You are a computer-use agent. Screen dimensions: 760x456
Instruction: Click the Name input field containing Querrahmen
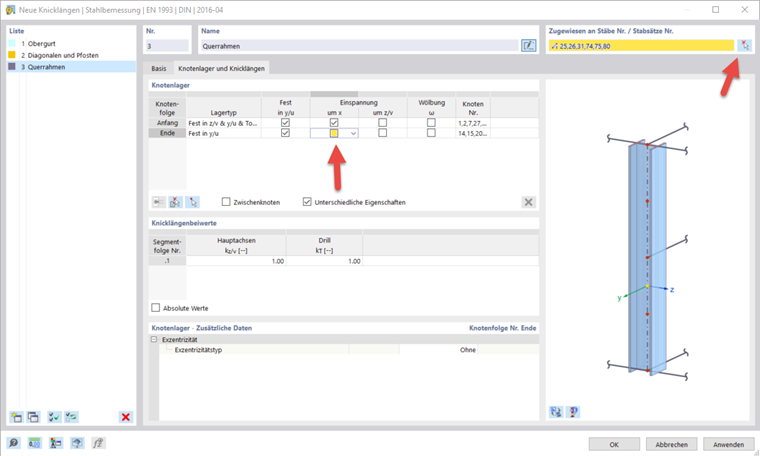[x=359, y=46]
